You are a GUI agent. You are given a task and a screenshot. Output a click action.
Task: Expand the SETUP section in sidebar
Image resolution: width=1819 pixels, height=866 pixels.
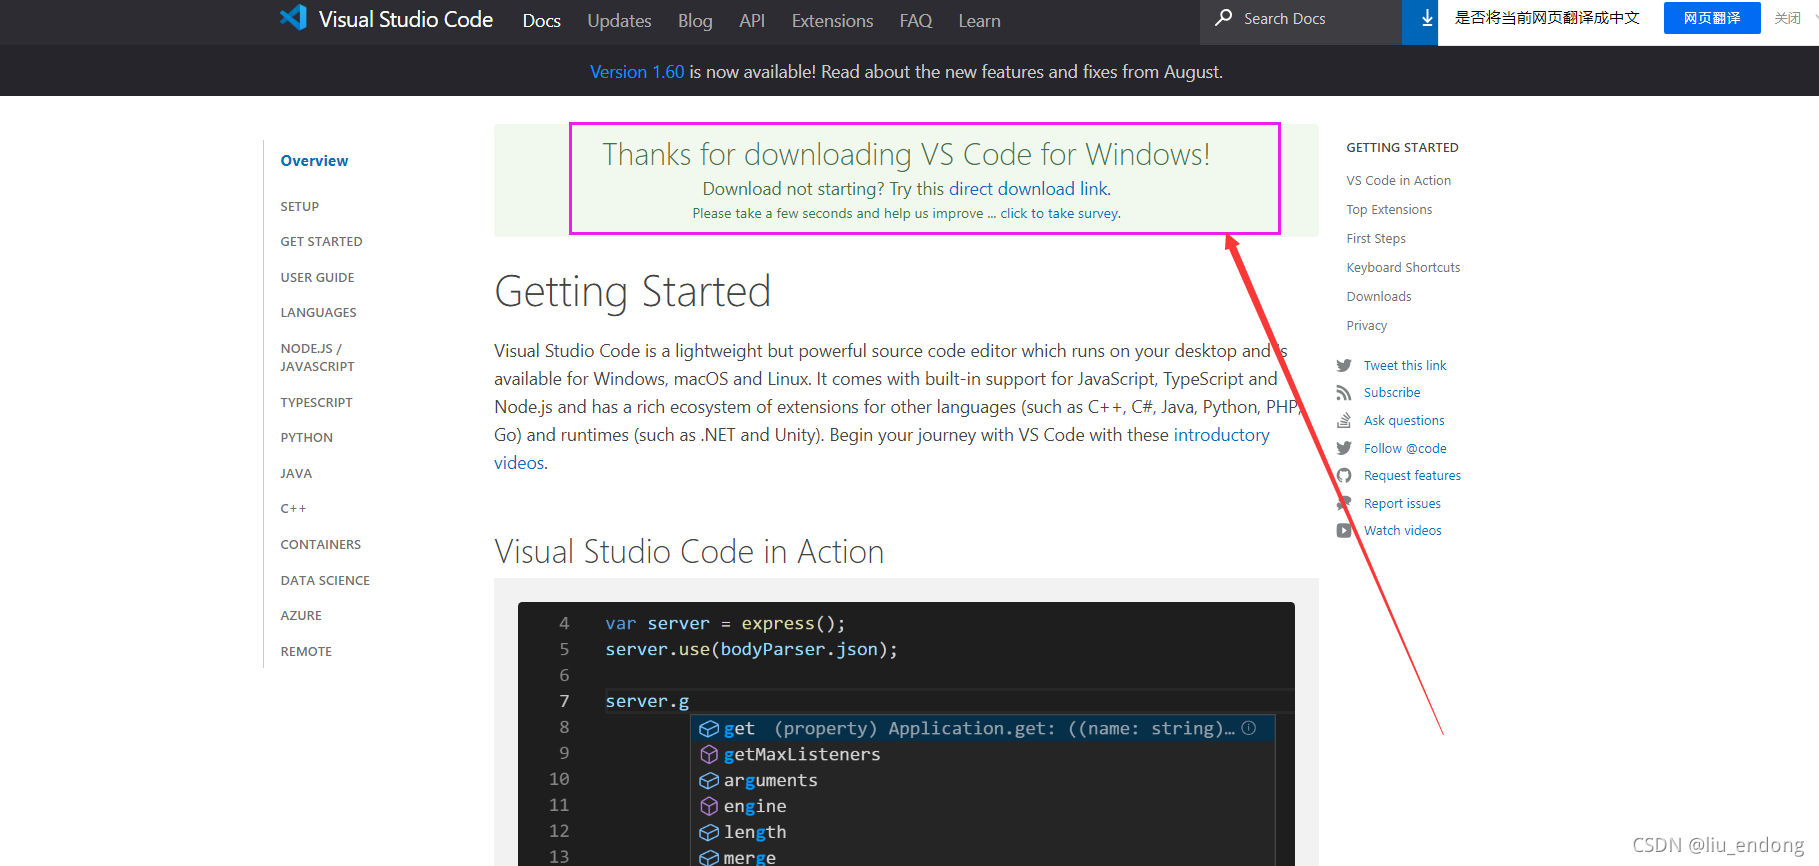click(300, 207)
